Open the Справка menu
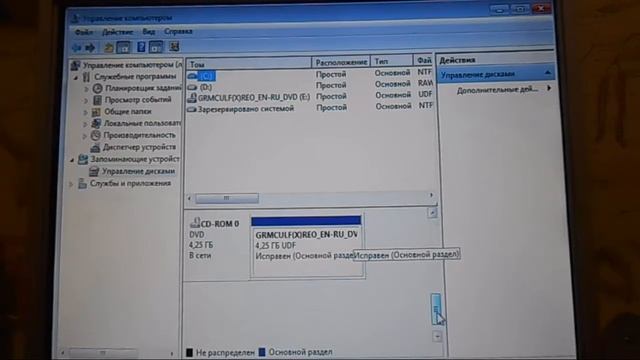This screenshot has height=360, width=640. pyautogui.click(x=178, y=31)
